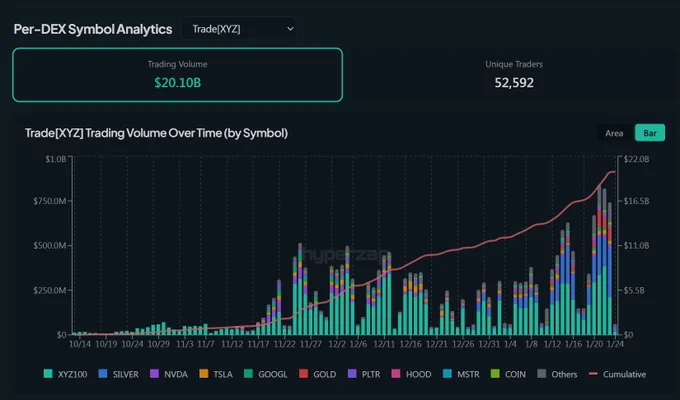Click the $1.0B left axis label
Screen dimensions: 680x400
[x=56, y=159]
